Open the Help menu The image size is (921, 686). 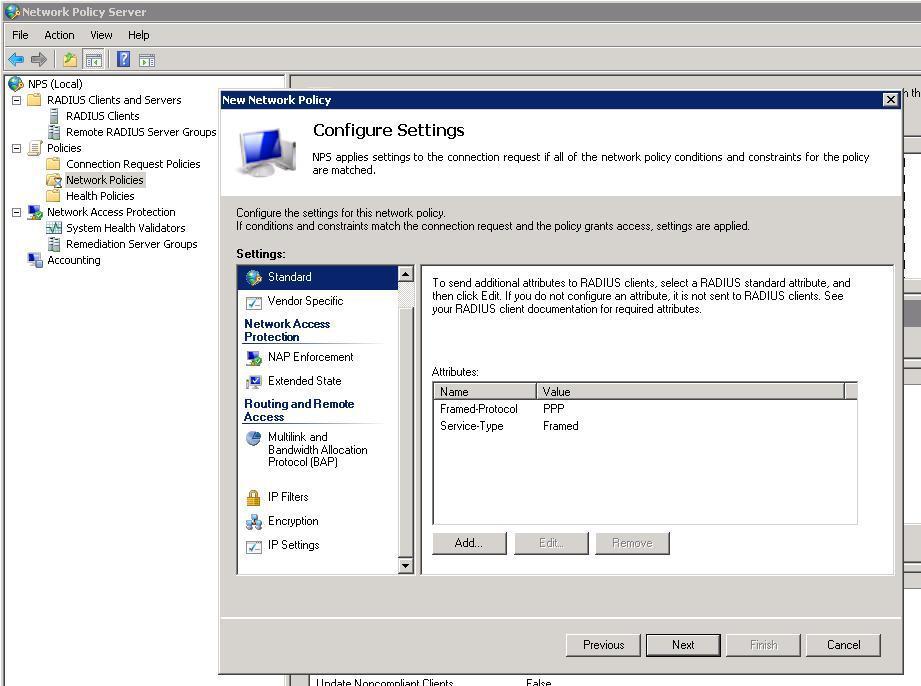(x=139, y=35)
